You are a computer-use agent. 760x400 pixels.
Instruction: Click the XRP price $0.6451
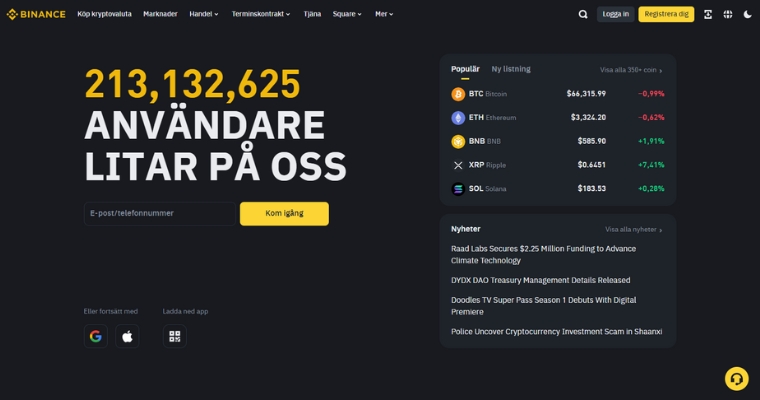(591, 165)
